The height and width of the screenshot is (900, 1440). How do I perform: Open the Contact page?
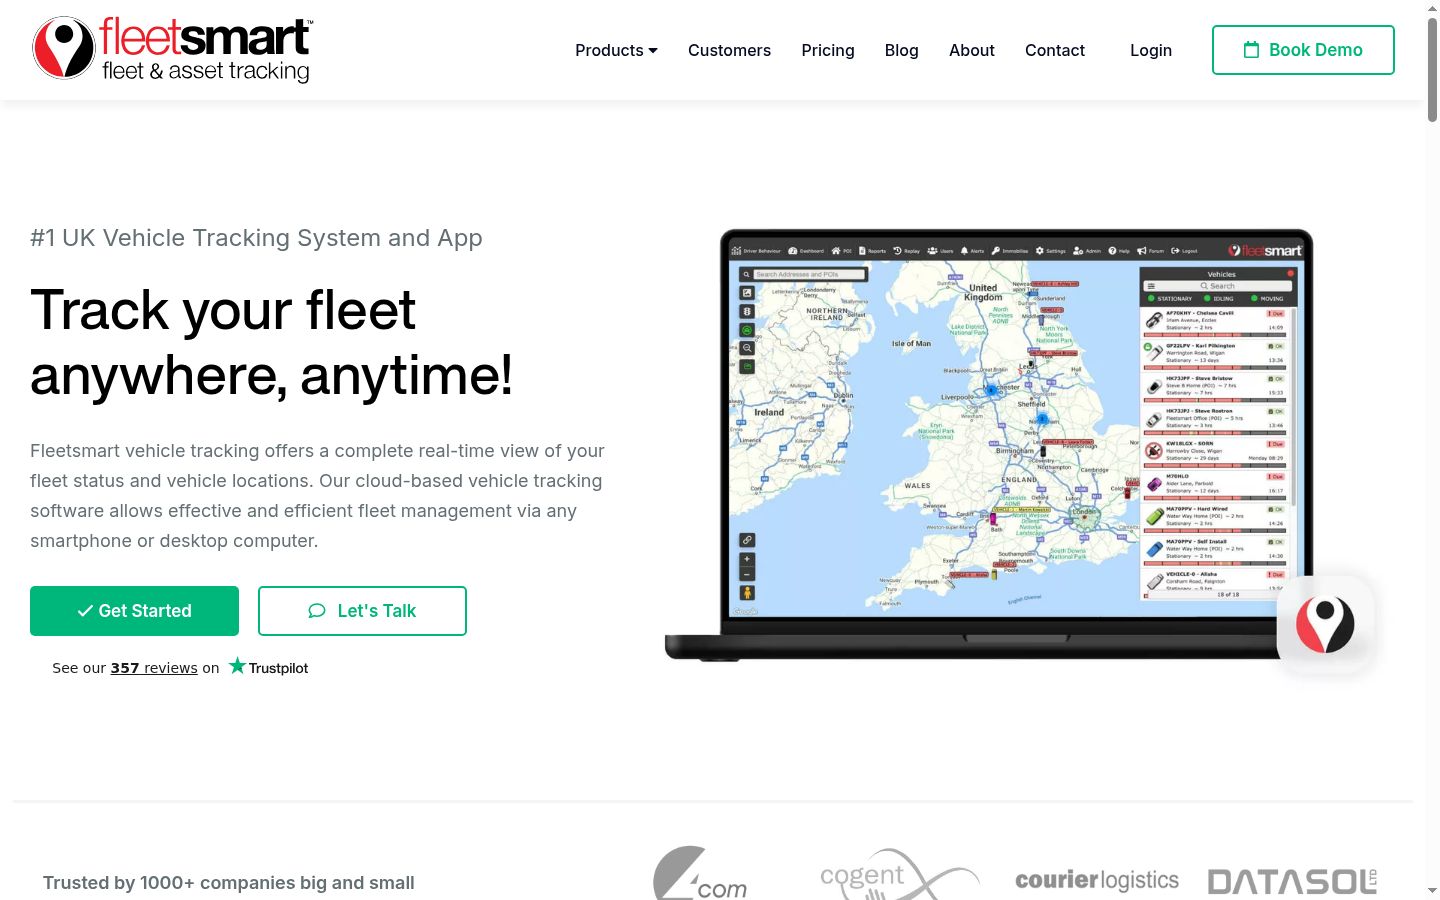1055,50
